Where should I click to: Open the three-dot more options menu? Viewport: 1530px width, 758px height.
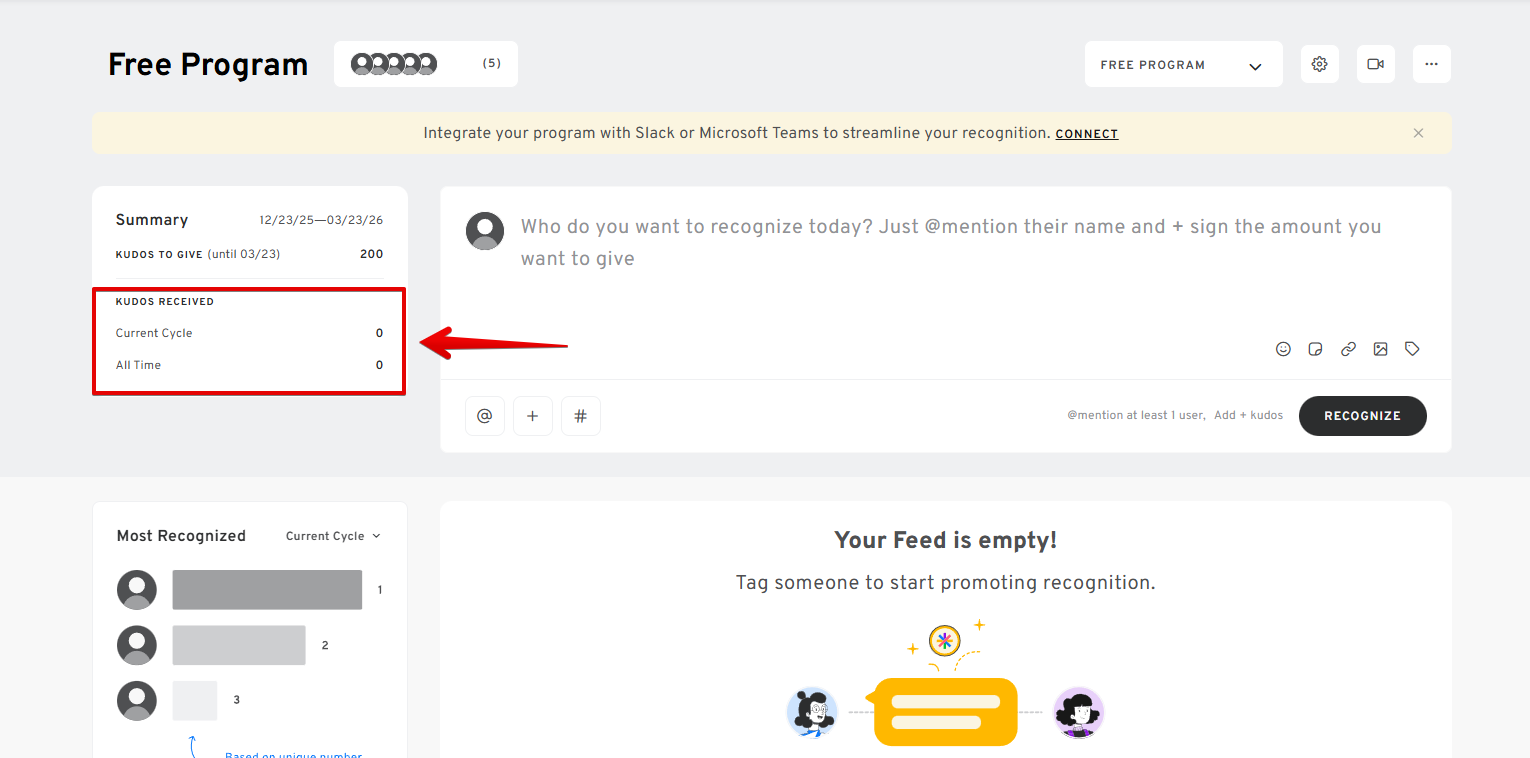1432,64
